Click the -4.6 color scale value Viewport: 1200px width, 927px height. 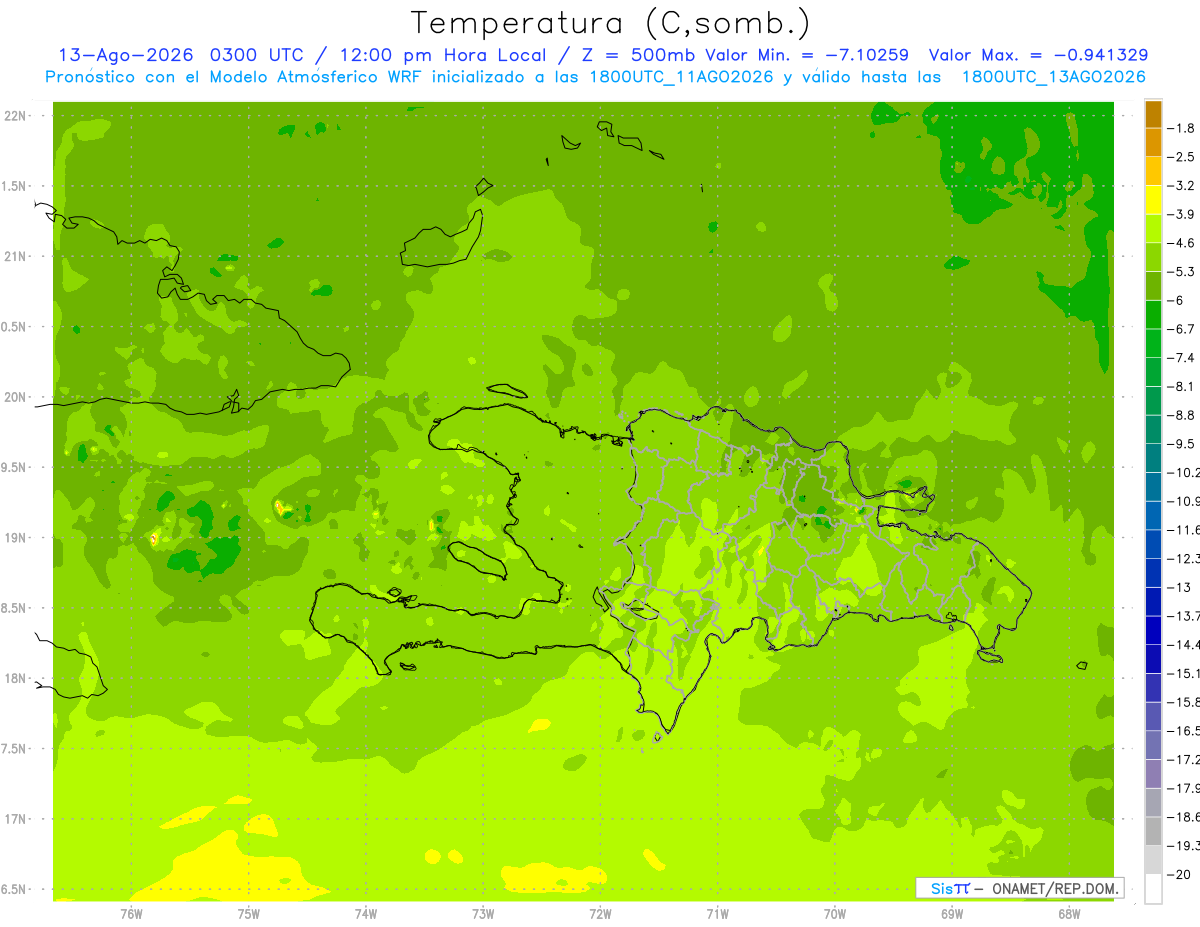click(x=1182, y=244)
